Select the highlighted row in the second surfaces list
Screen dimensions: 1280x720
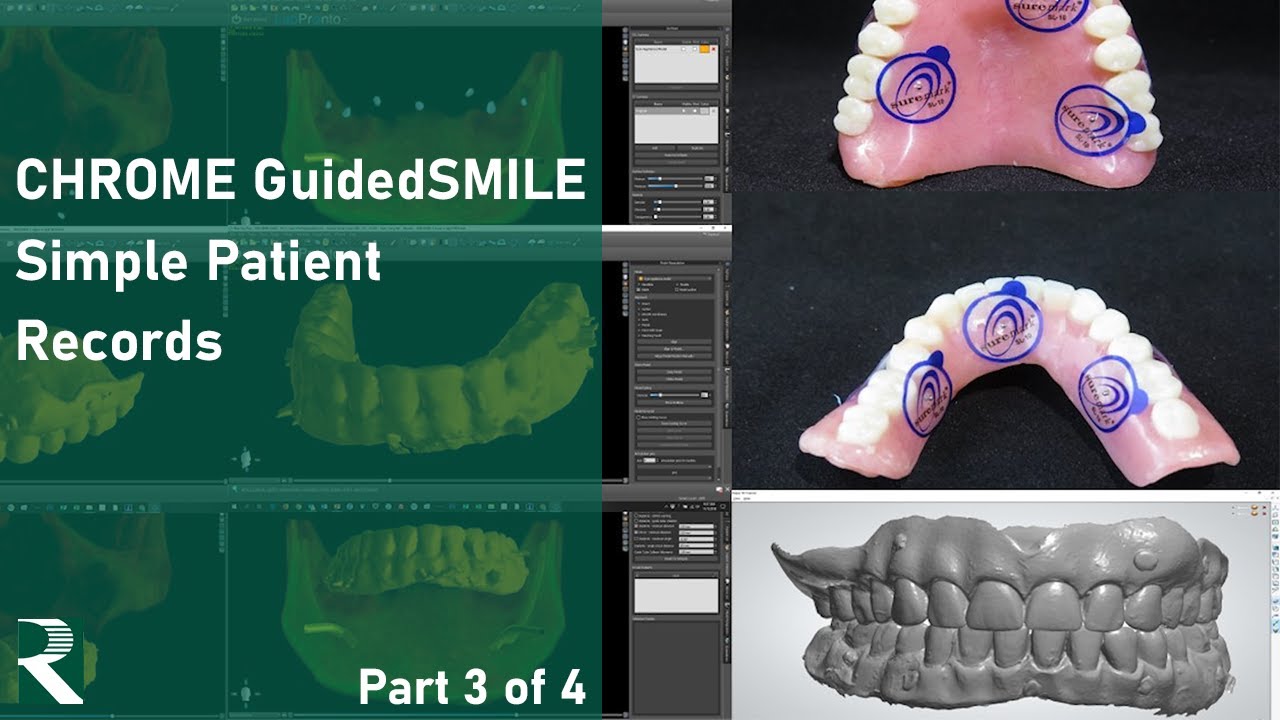tap(676, 110)
